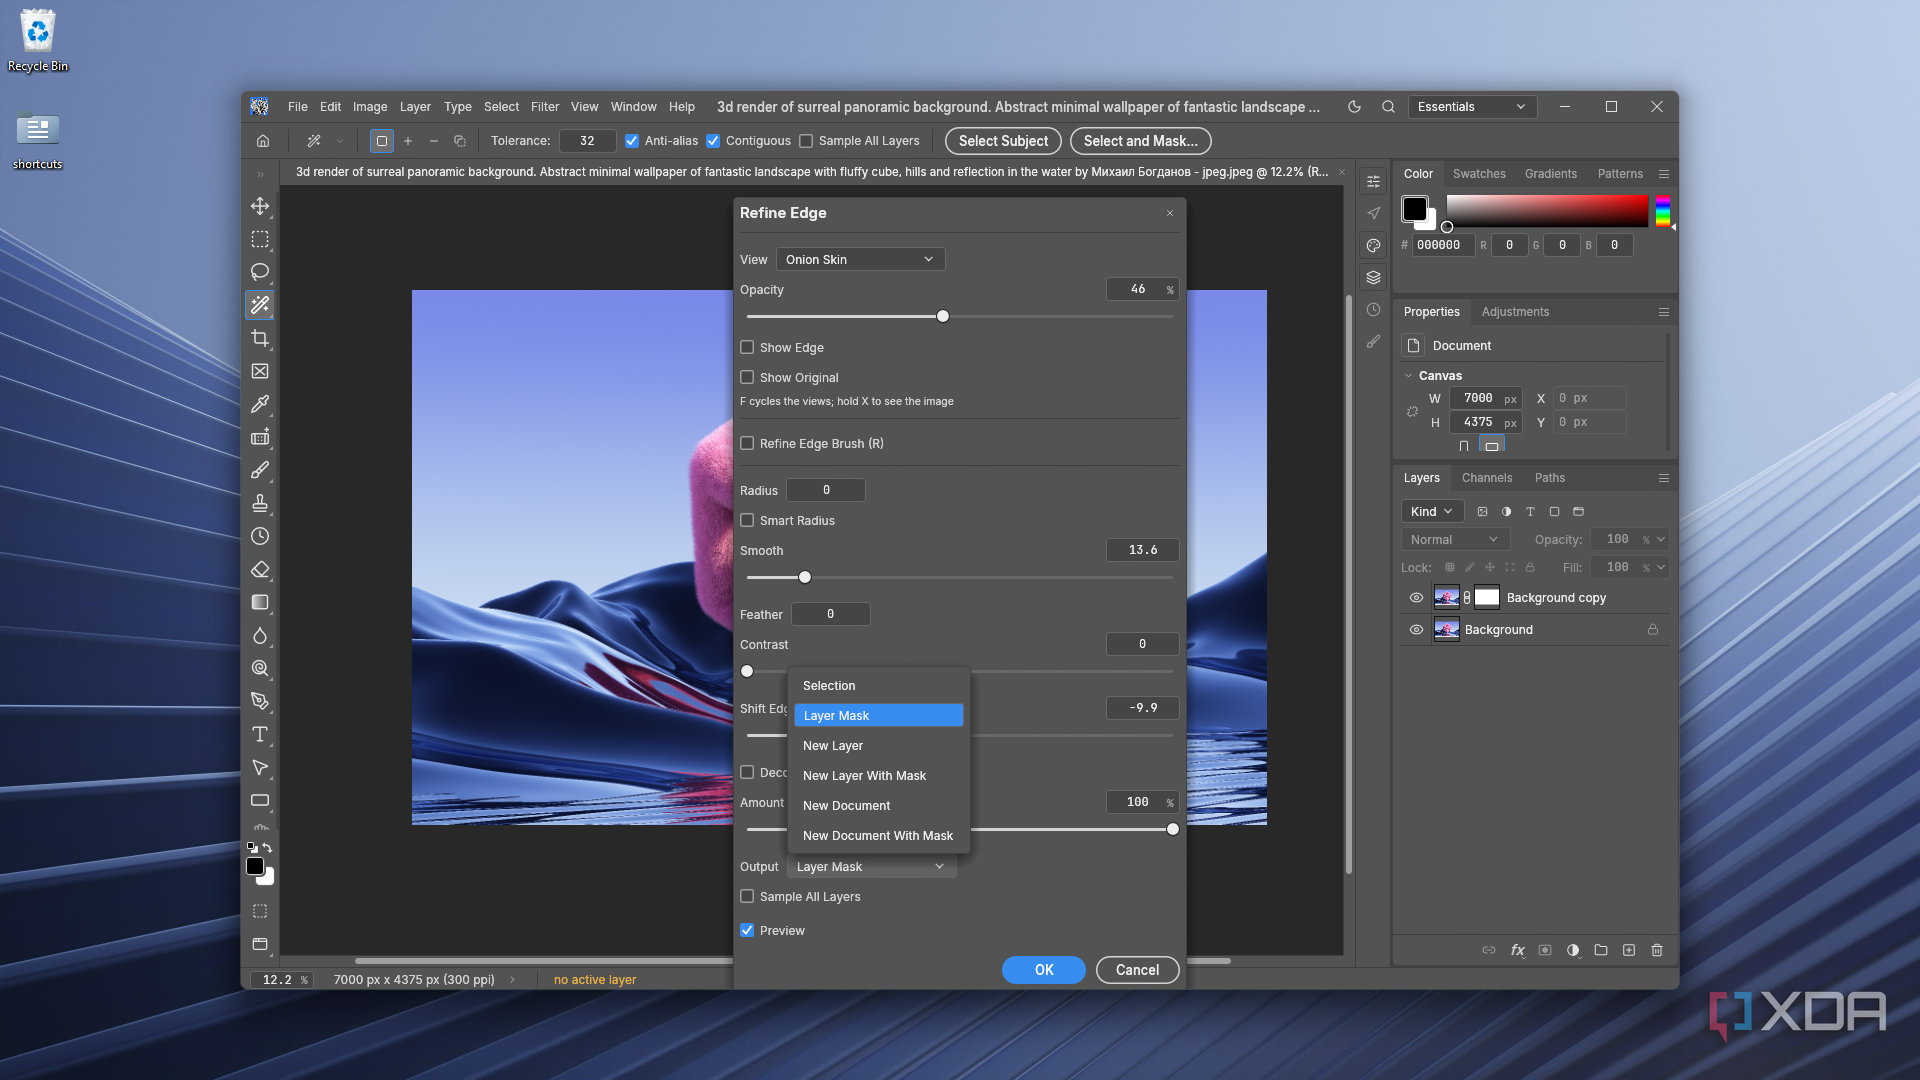This screenshot has width=1920, height=1080.
Task: Open the Output Layer Mask dropdown
Action: tap(871, 867)
